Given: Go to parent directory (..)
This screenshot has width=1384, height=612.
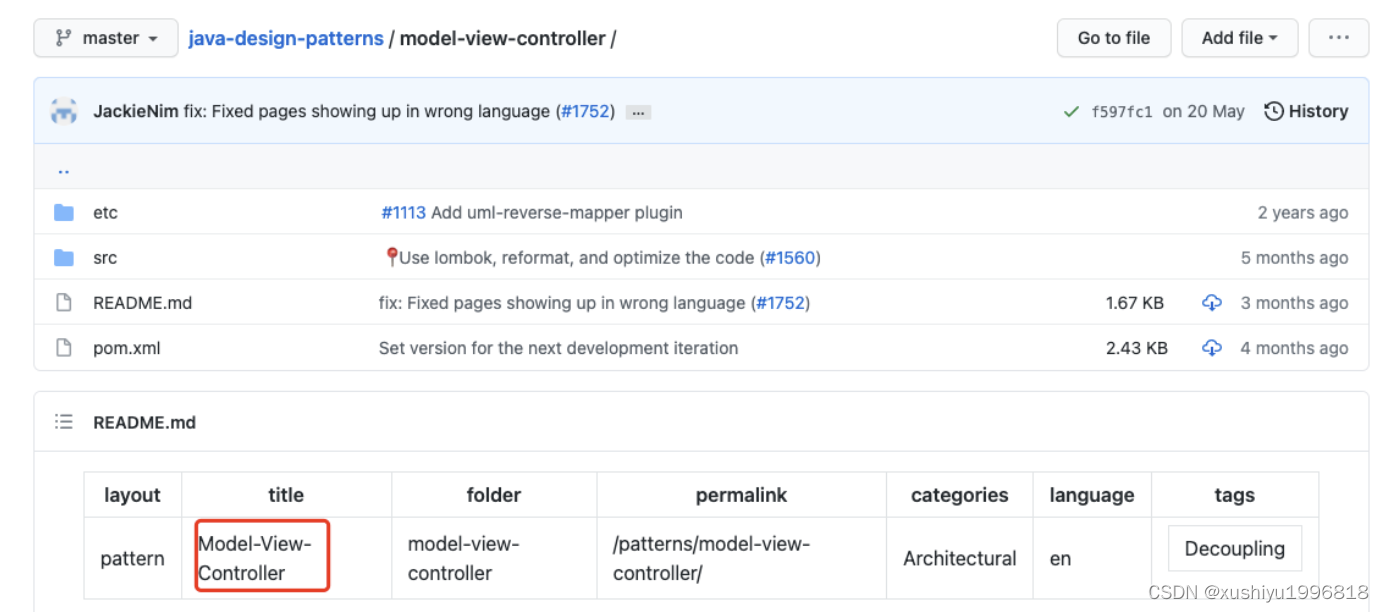Looking at the screenshot, I should 64,169.
